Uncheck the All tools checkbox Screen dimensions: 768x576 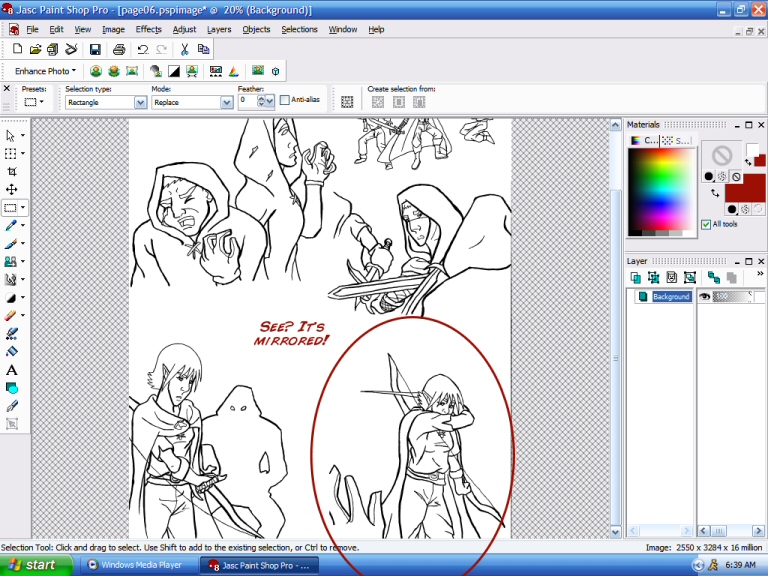click(x=706, y=224)
